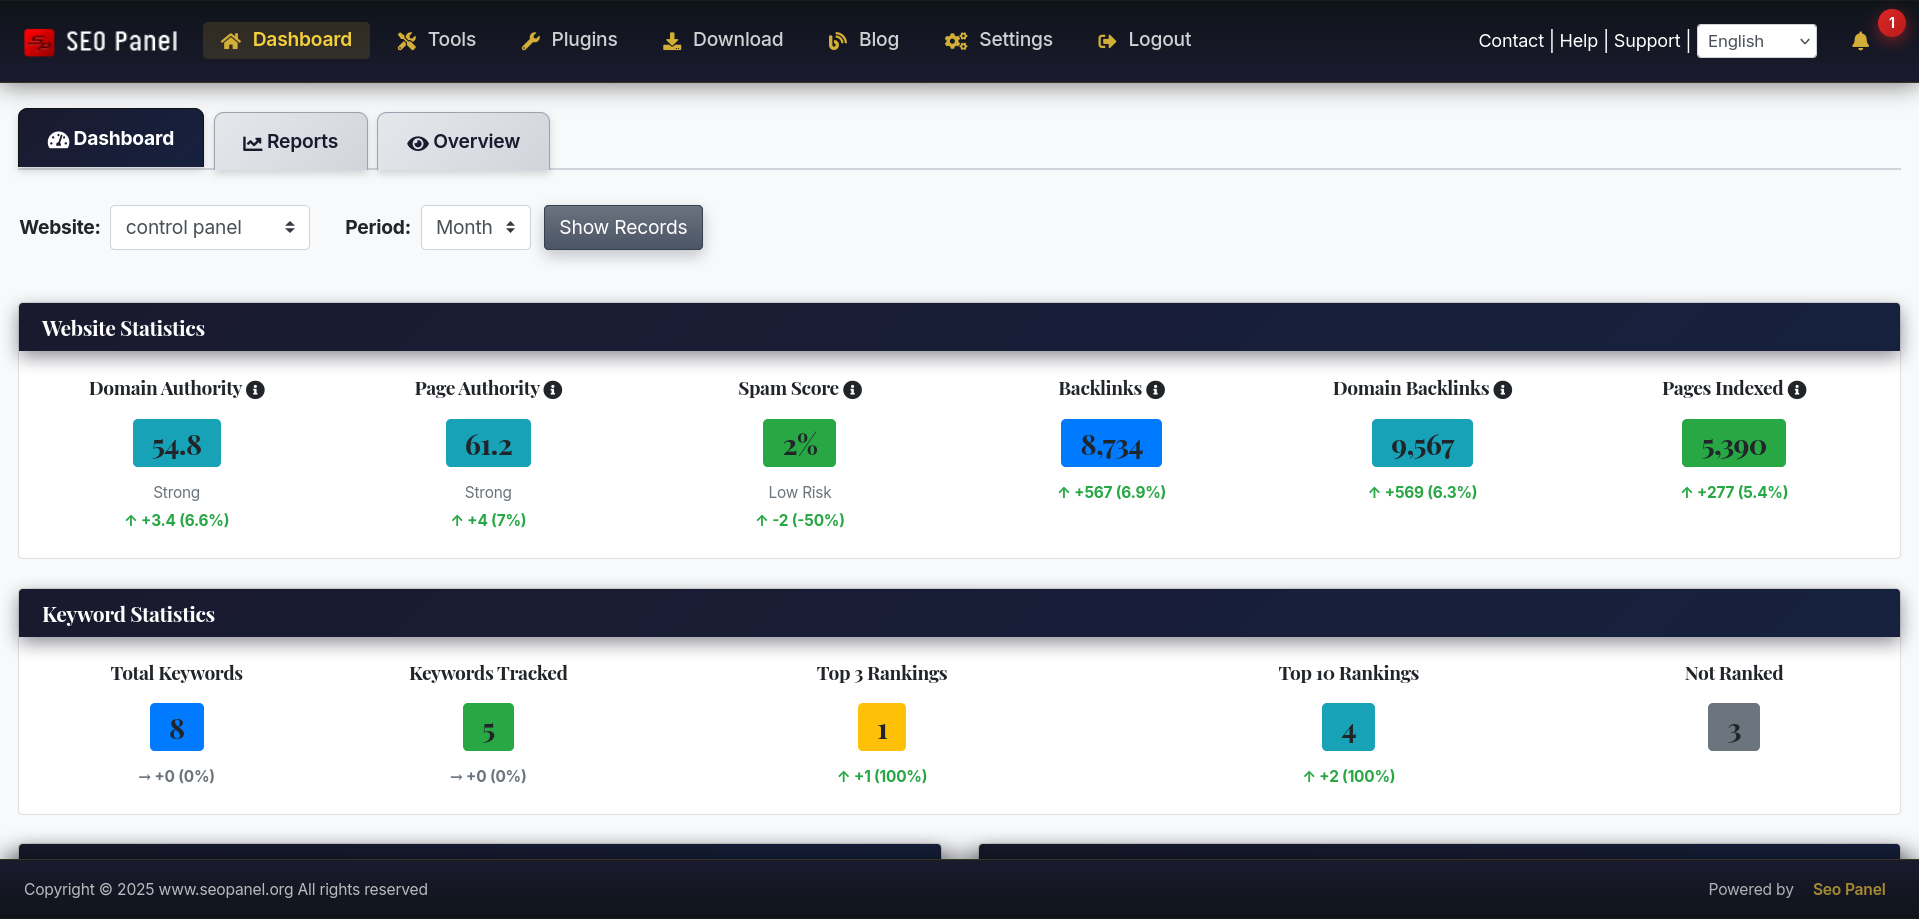Viewport: 1920px width, 919px height.
Task: Click the Spam Score info icon
Action: coord(853,390)
